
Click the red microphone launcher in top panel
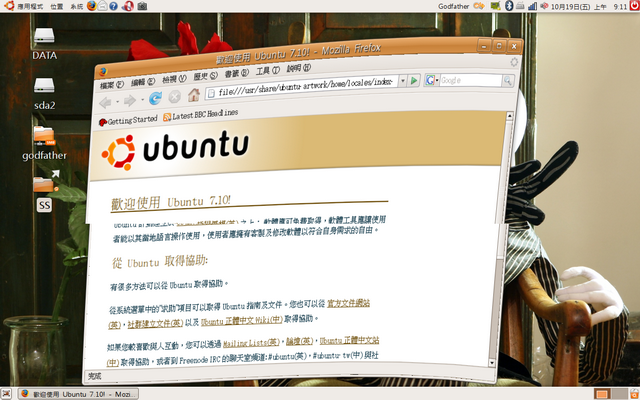click(127, 6)
